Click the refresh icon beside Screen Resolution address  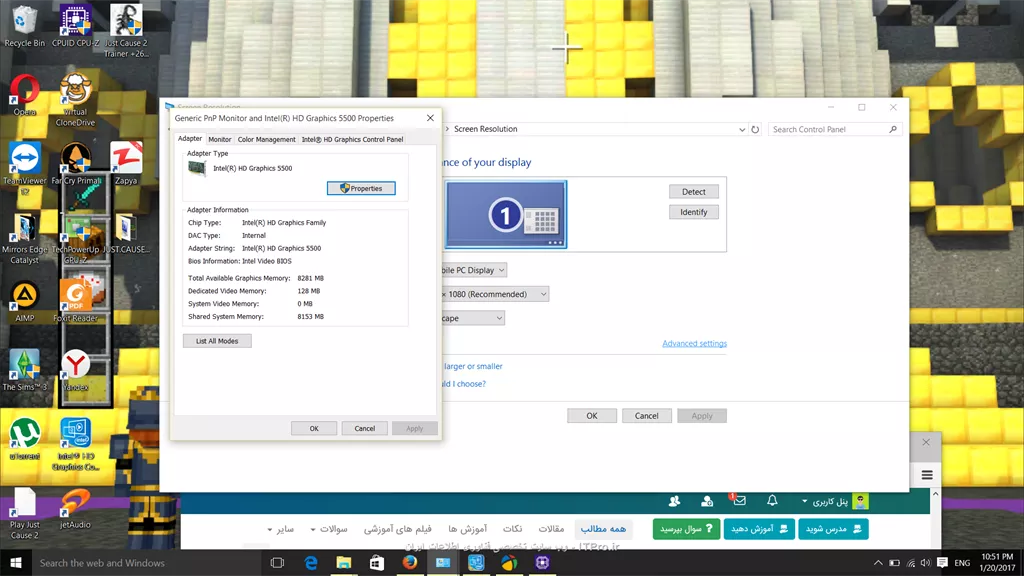[755, 129]
